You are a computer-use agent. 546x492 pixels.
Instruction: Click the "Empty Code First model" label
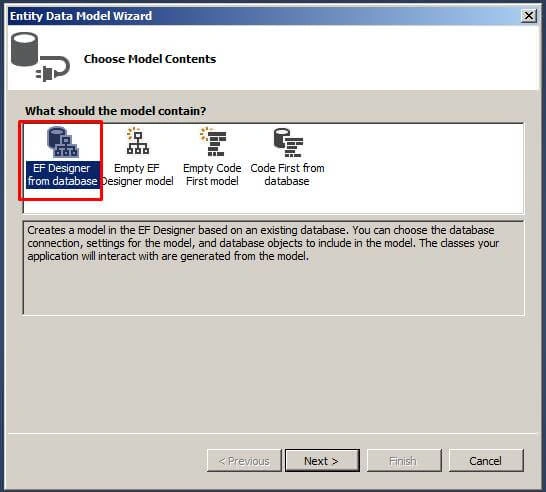(x=212, y=174)
